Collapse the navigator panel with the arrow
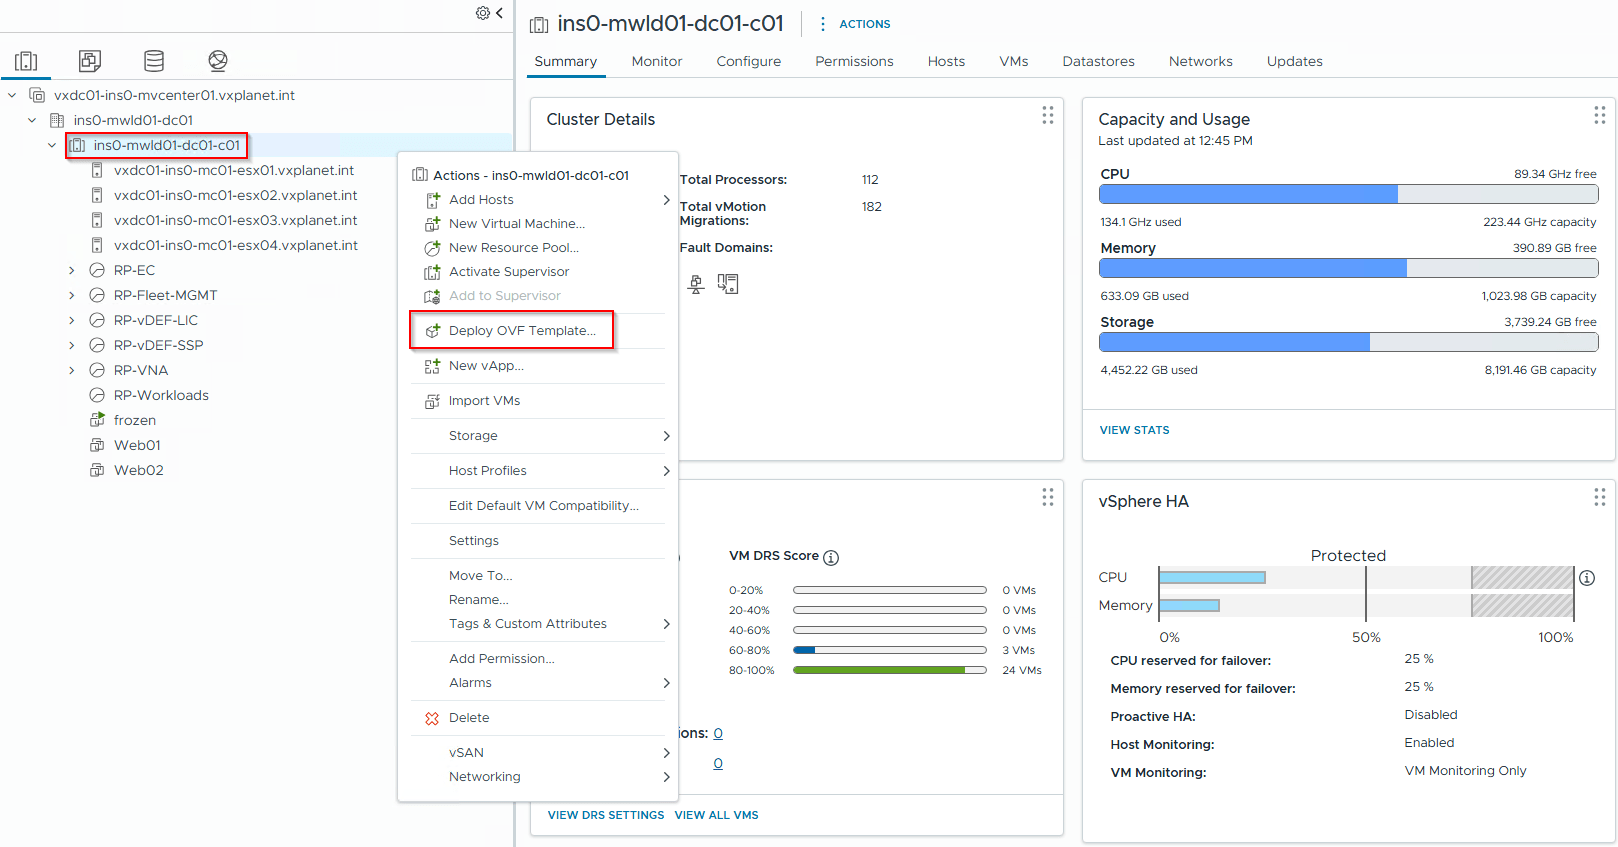 point(499,13)
